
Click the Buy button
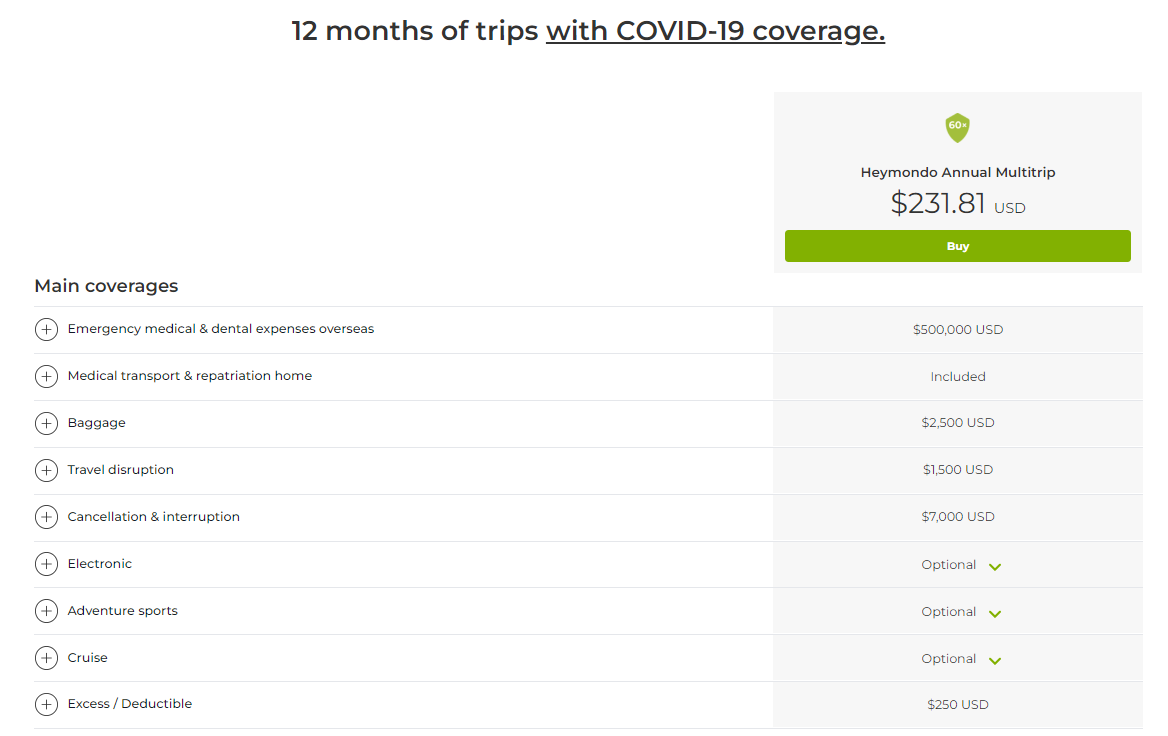tap(957, 245)
